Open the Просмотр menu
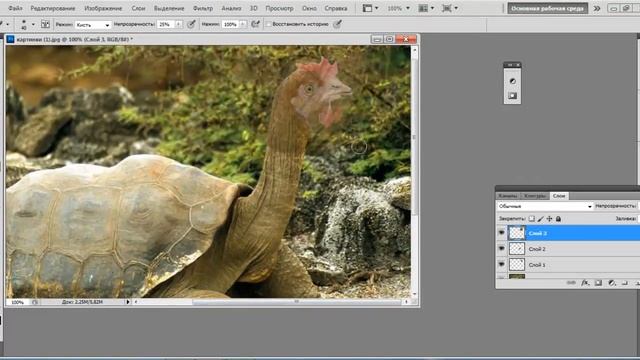Image resolution: width=640 pixels, height=360 pixels. 279,8
